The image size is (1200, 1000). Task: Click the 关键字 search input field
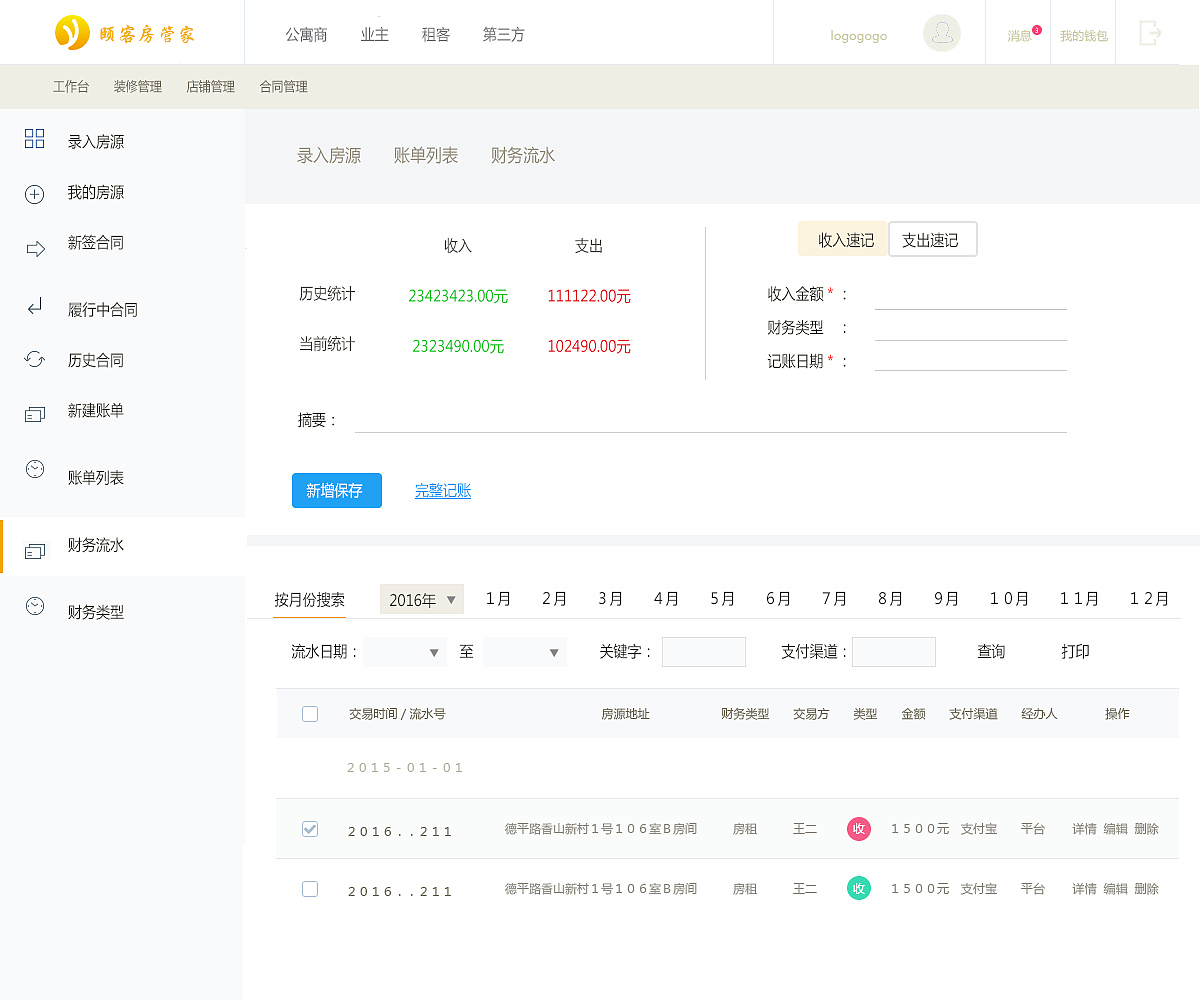point(703,651)
